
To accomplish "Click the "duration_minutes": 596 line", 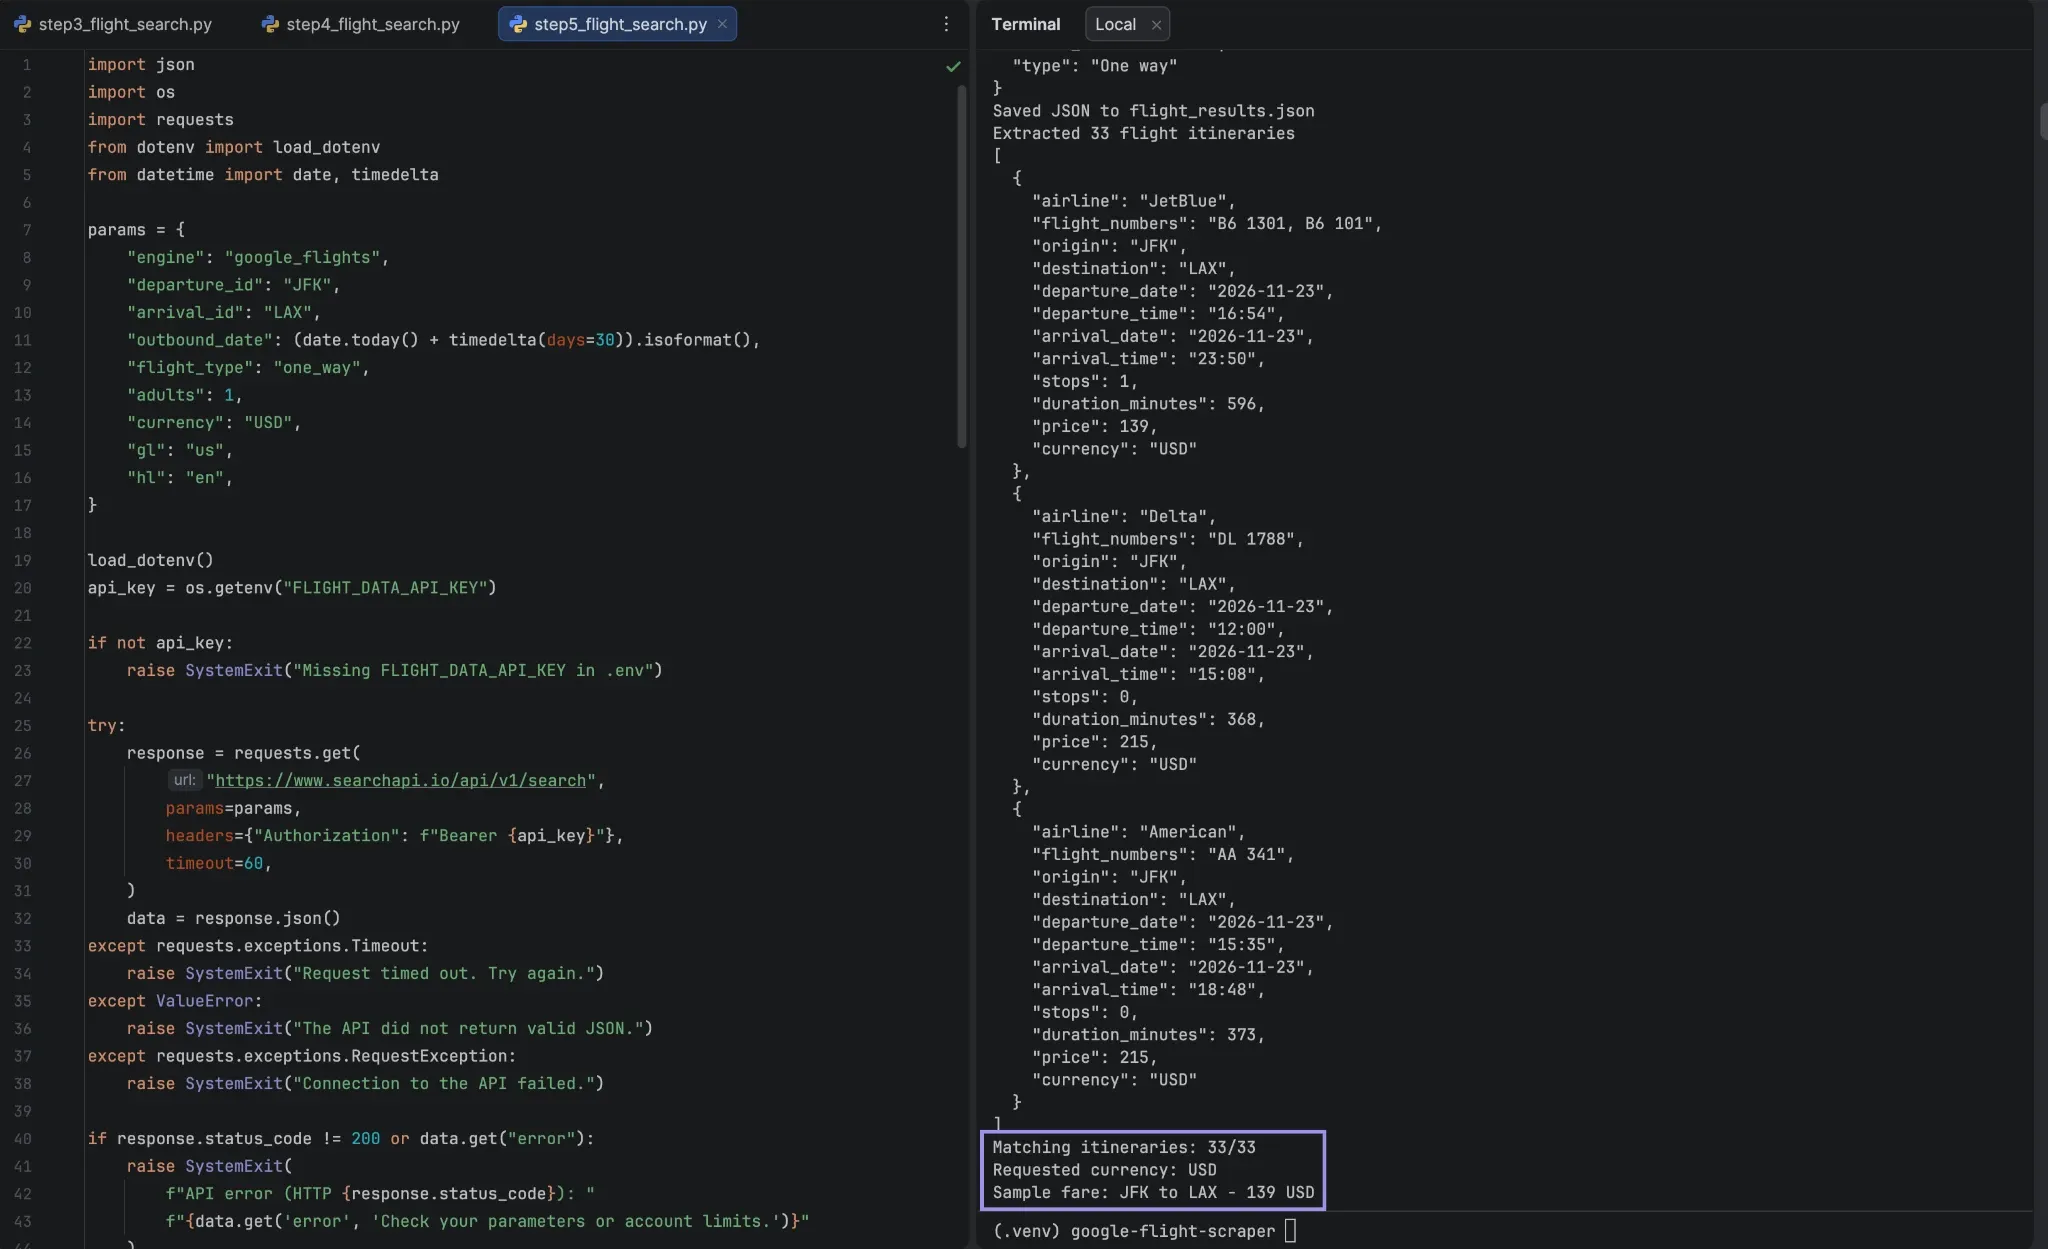I will [1148, 404].
